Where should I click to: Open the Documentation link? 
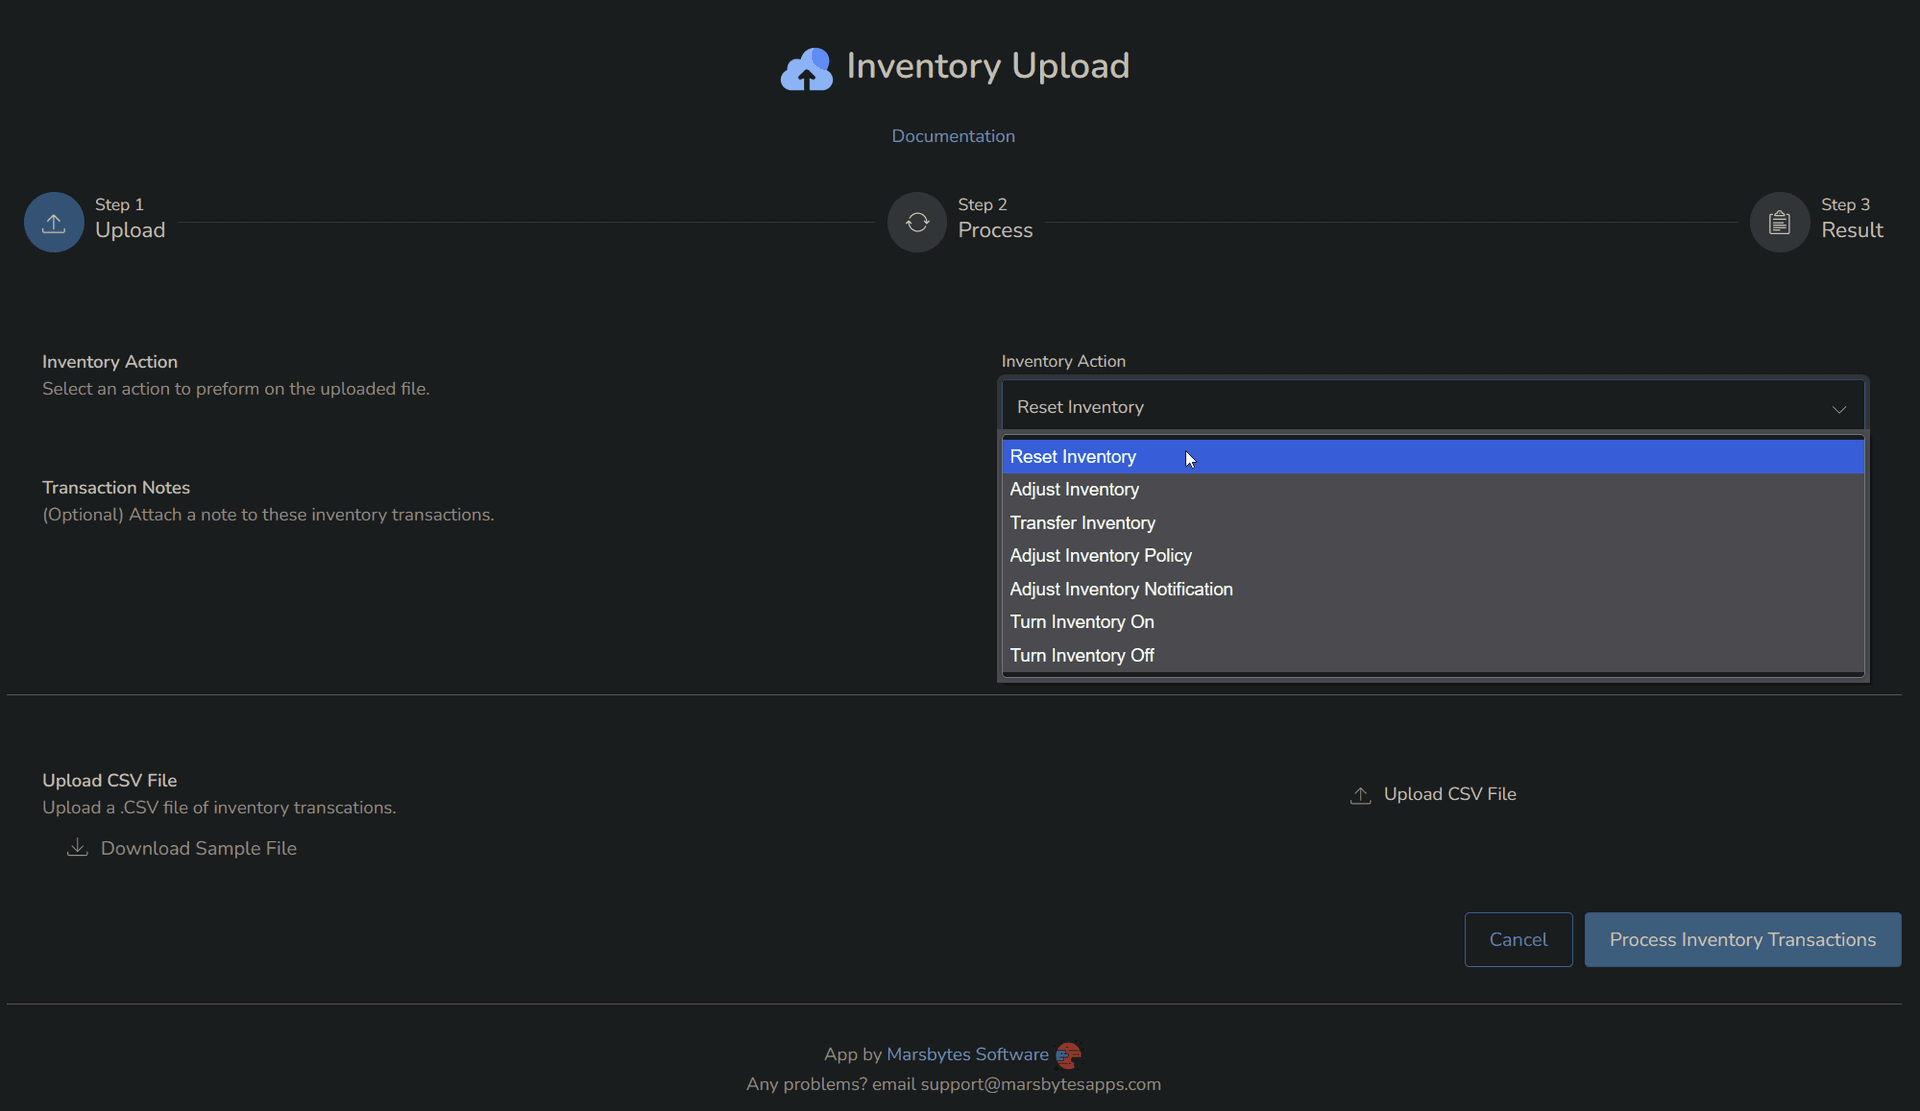pyautogui.click(x=952, y=135)
